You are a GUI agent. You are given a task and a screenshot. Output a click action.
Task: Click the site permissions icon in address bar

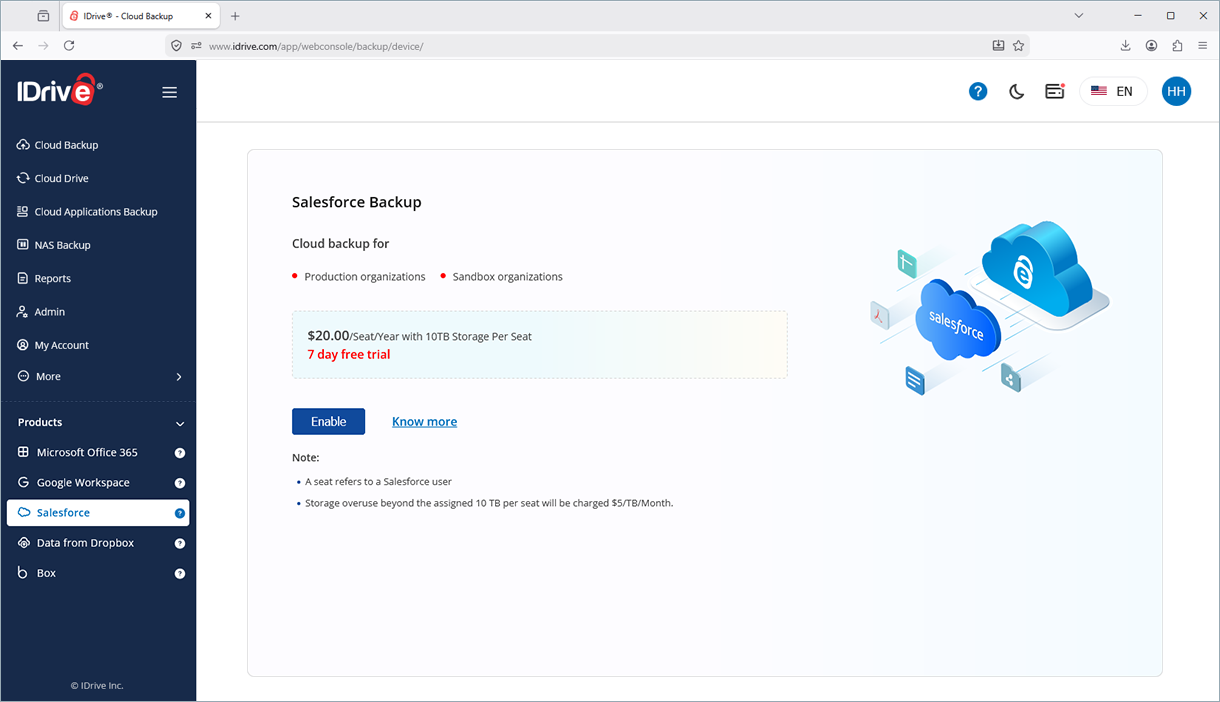coord(196,46)
